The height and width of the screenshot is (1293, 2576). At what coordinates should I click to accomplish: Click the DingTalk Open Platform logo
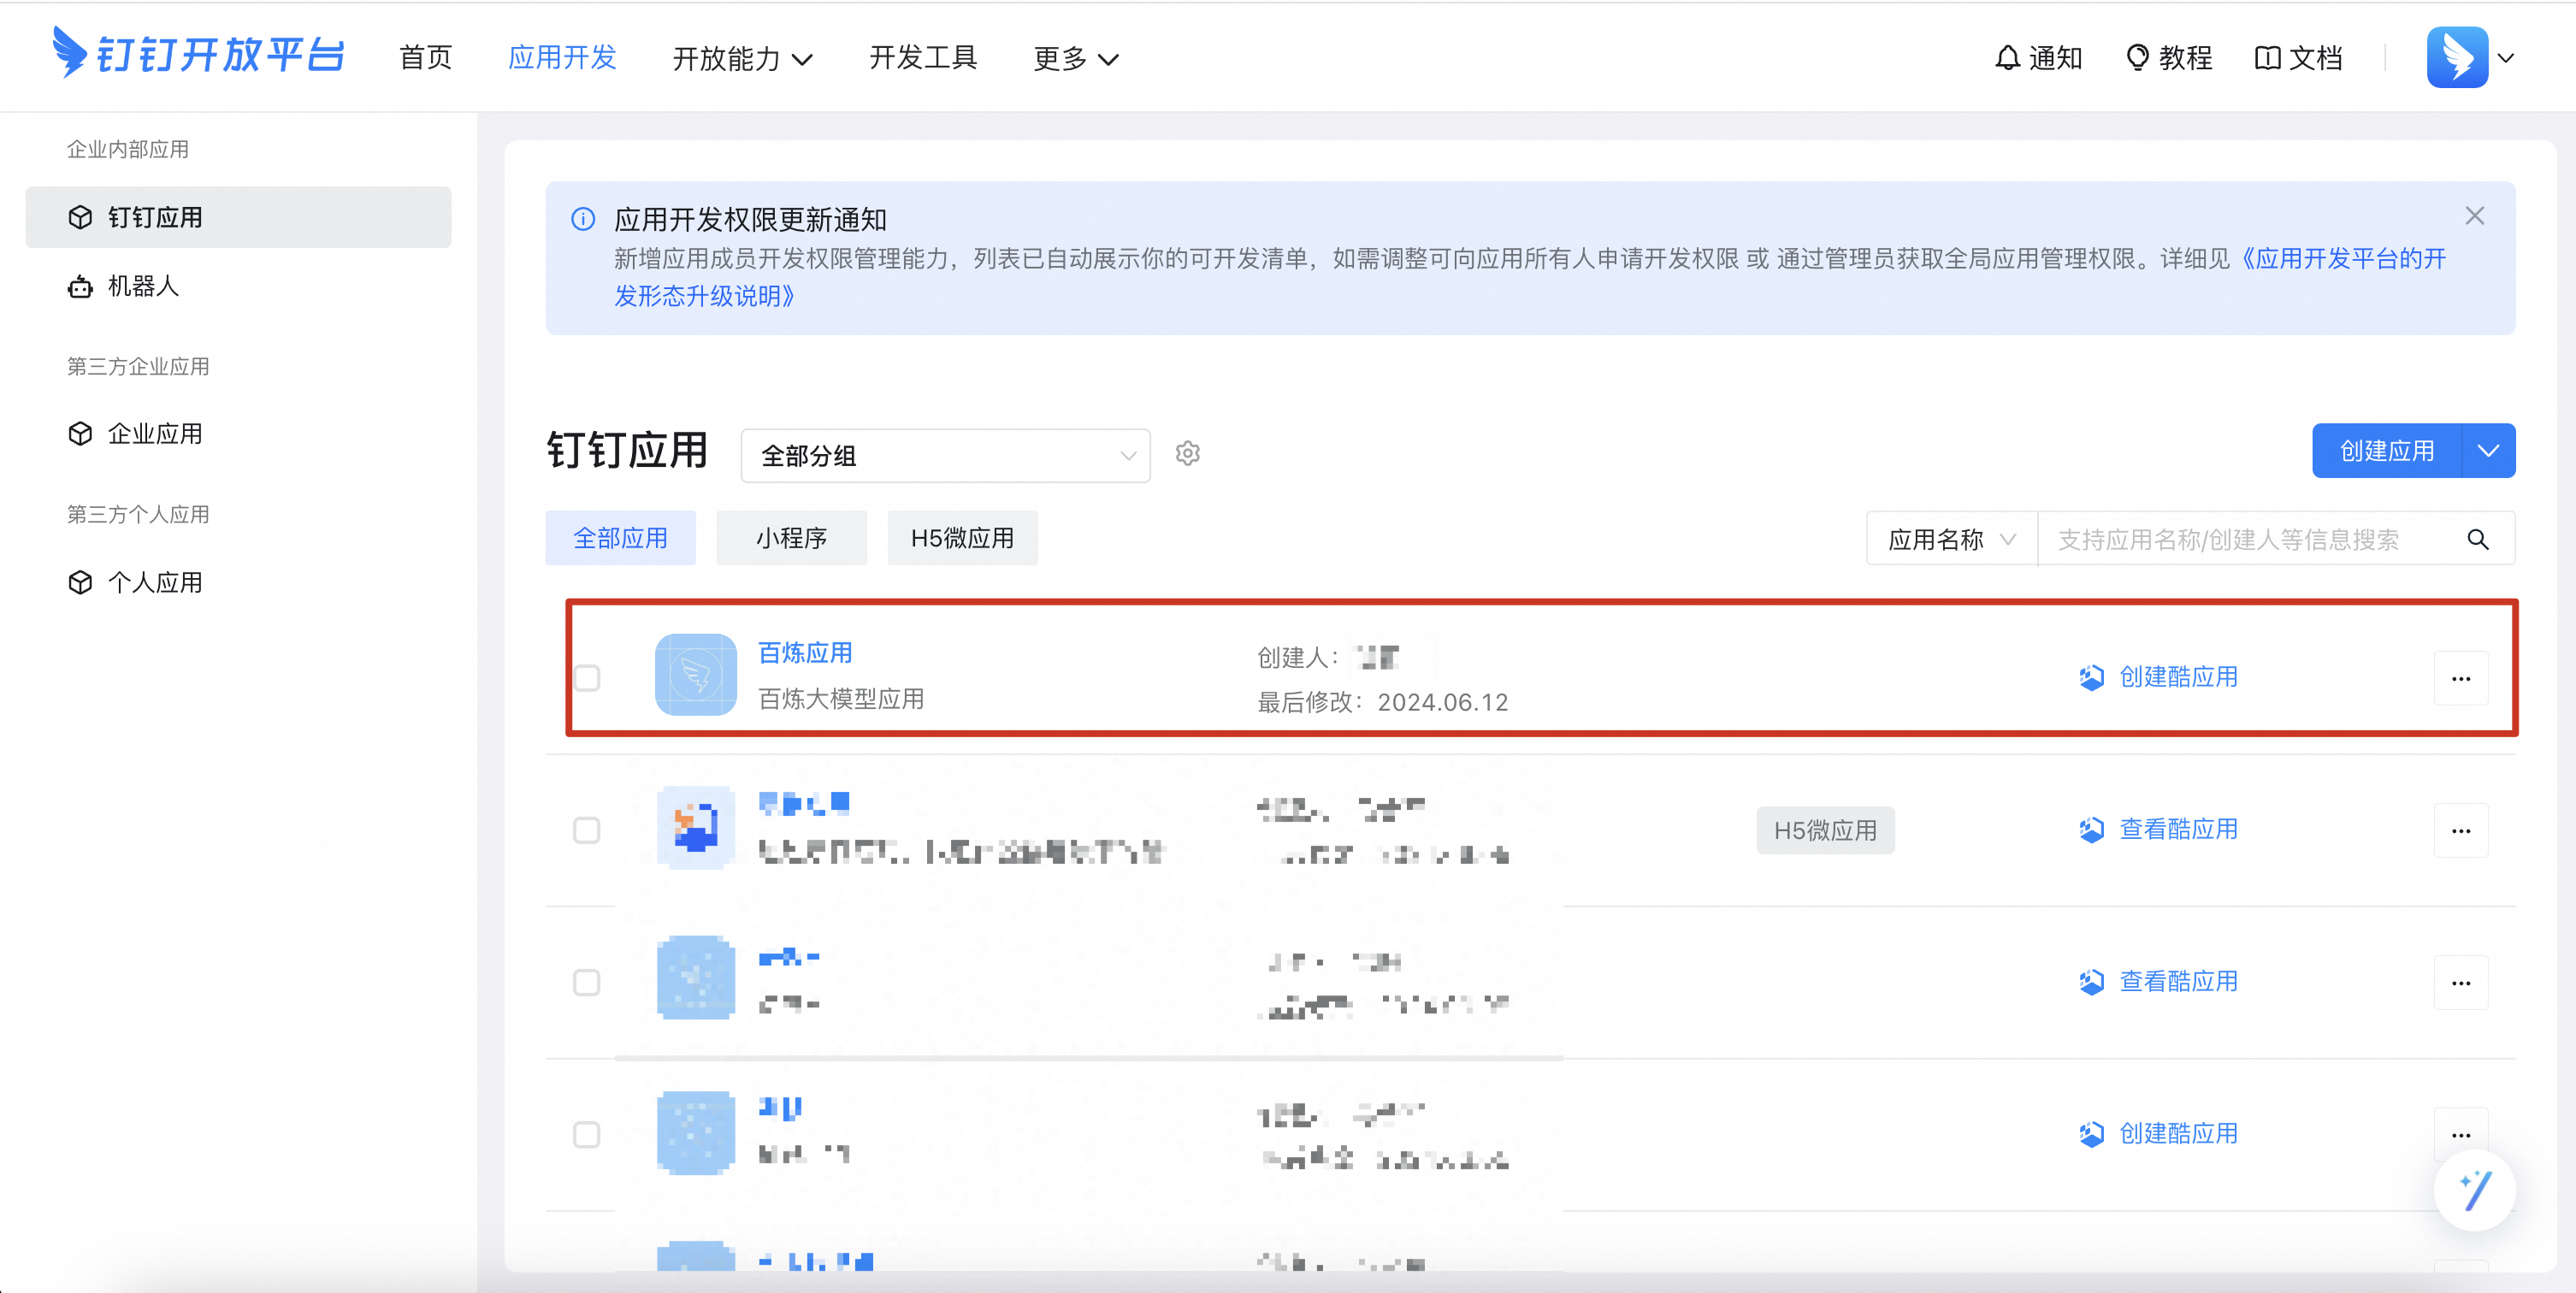click(x=198, y=55)
